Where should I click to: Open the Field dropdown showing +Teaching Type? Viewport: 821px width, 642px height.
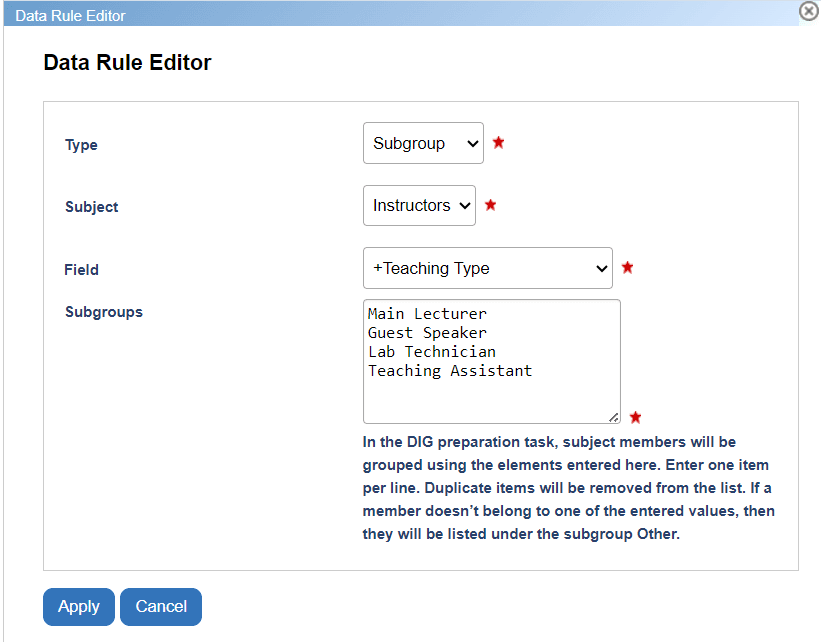coord(487,268)
